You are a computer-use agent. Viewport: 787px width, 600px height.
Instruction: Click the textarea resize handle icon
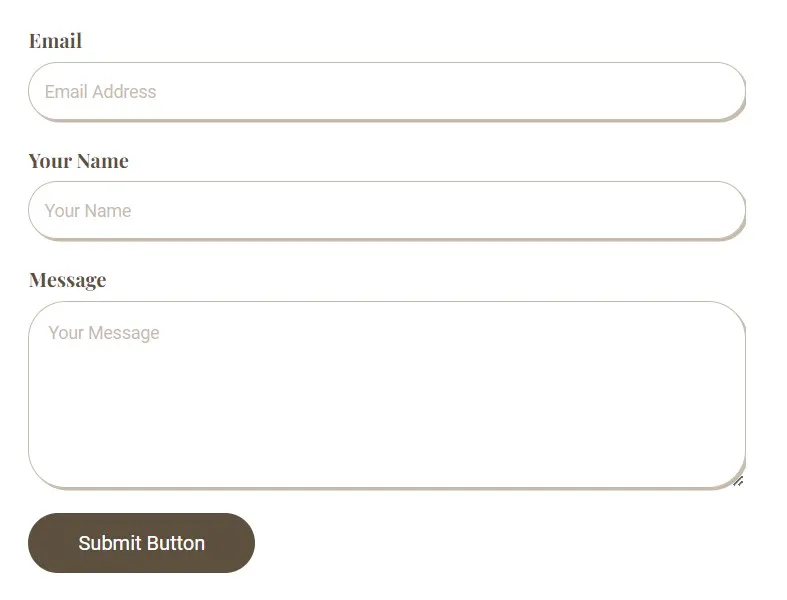pos(738,481)
